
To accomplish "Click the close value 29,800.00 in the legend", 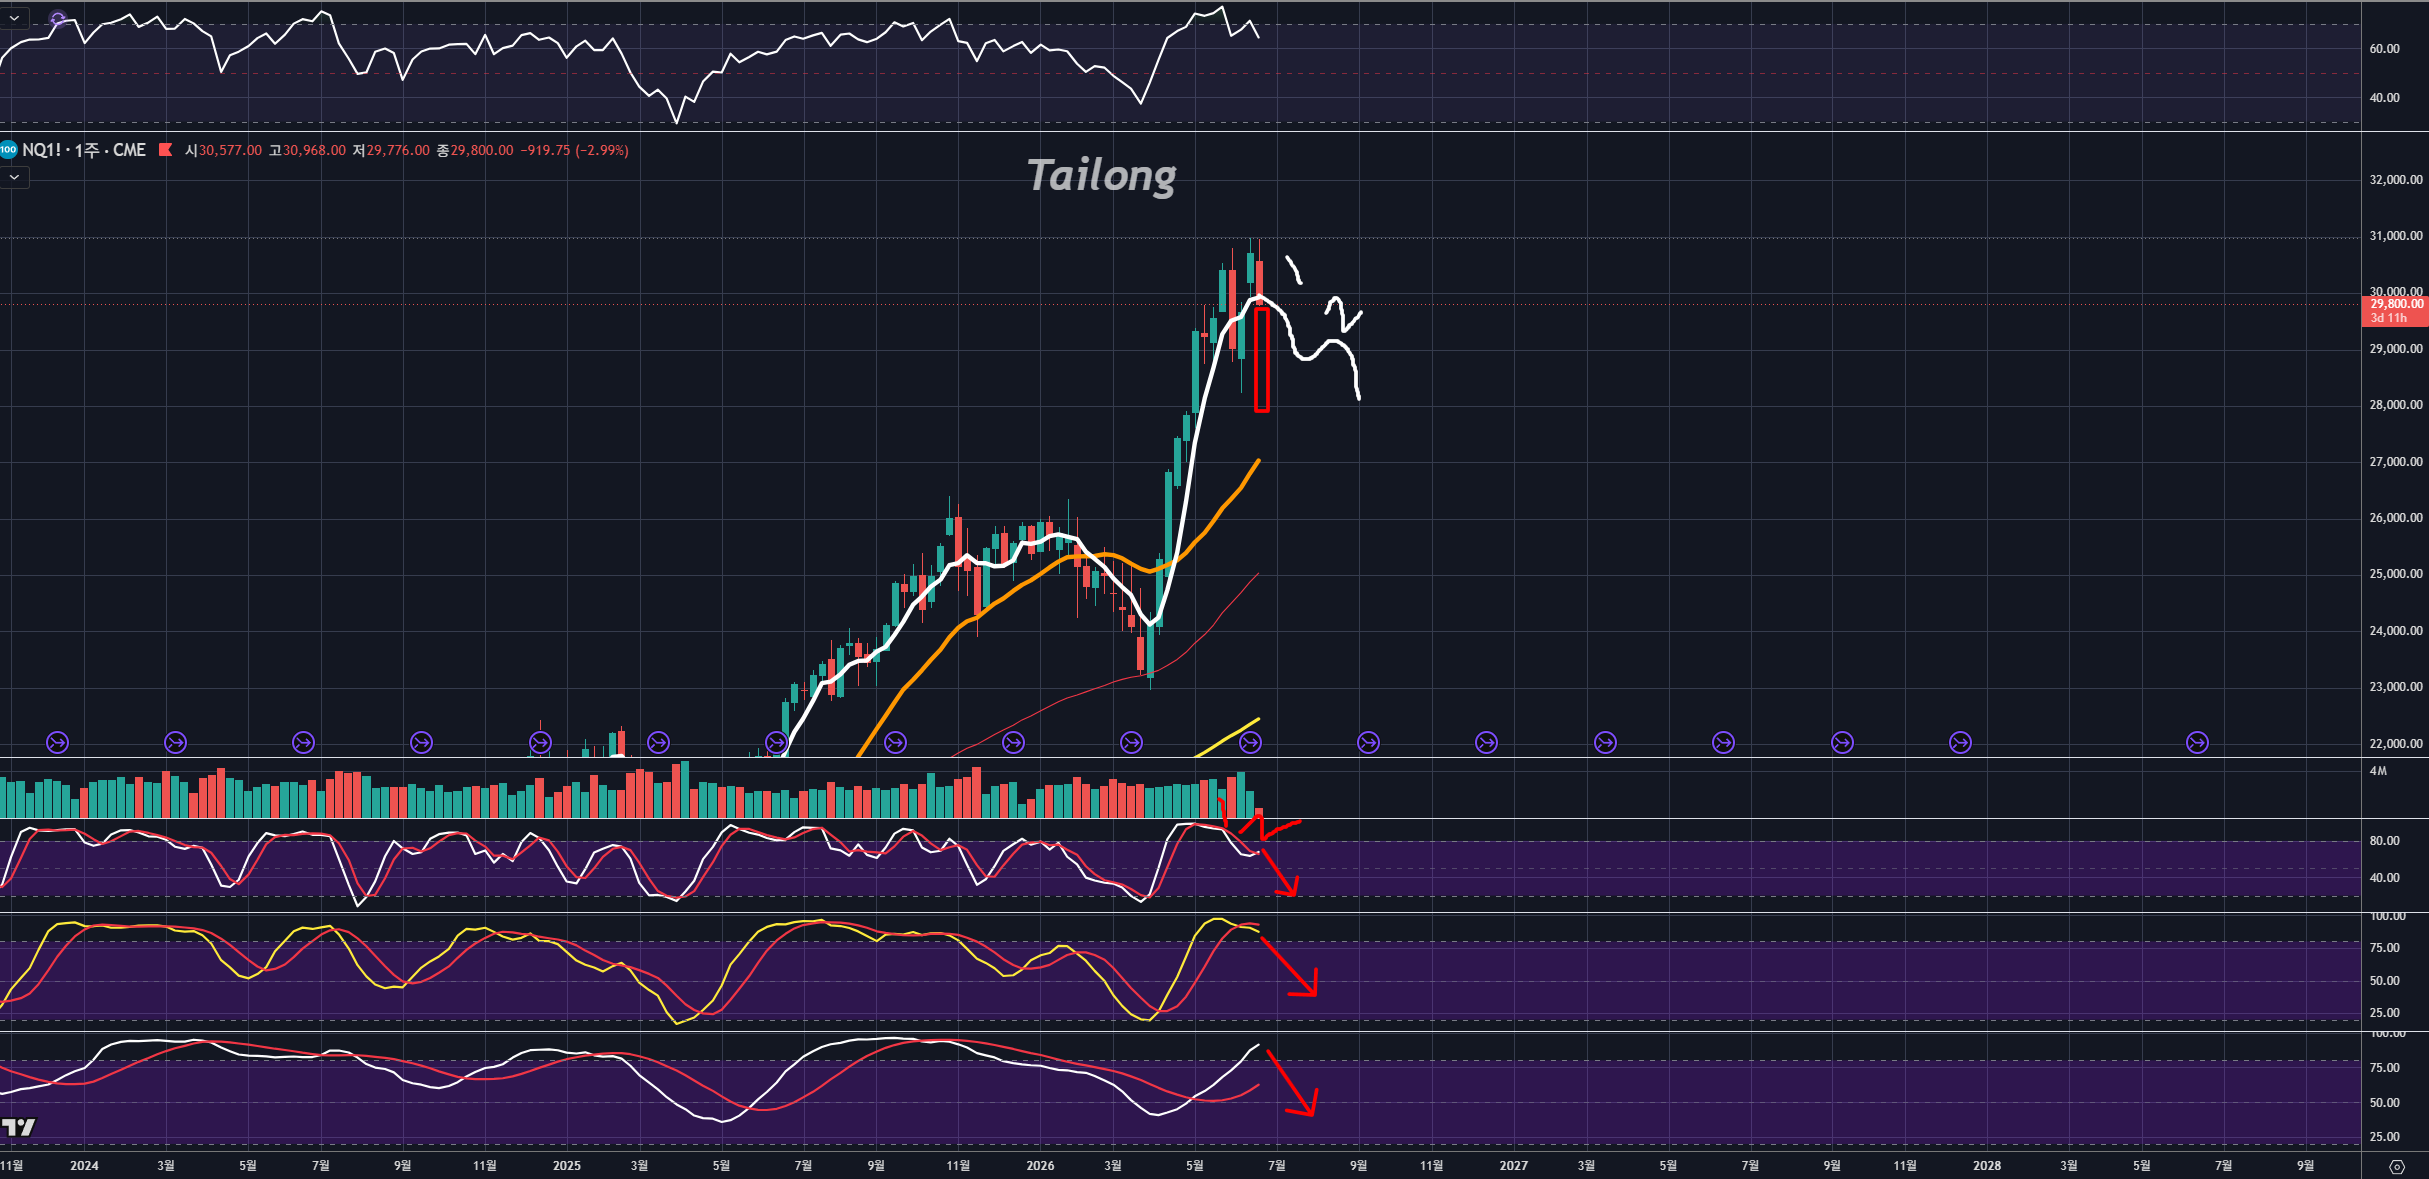I will [x=482, y=151].
